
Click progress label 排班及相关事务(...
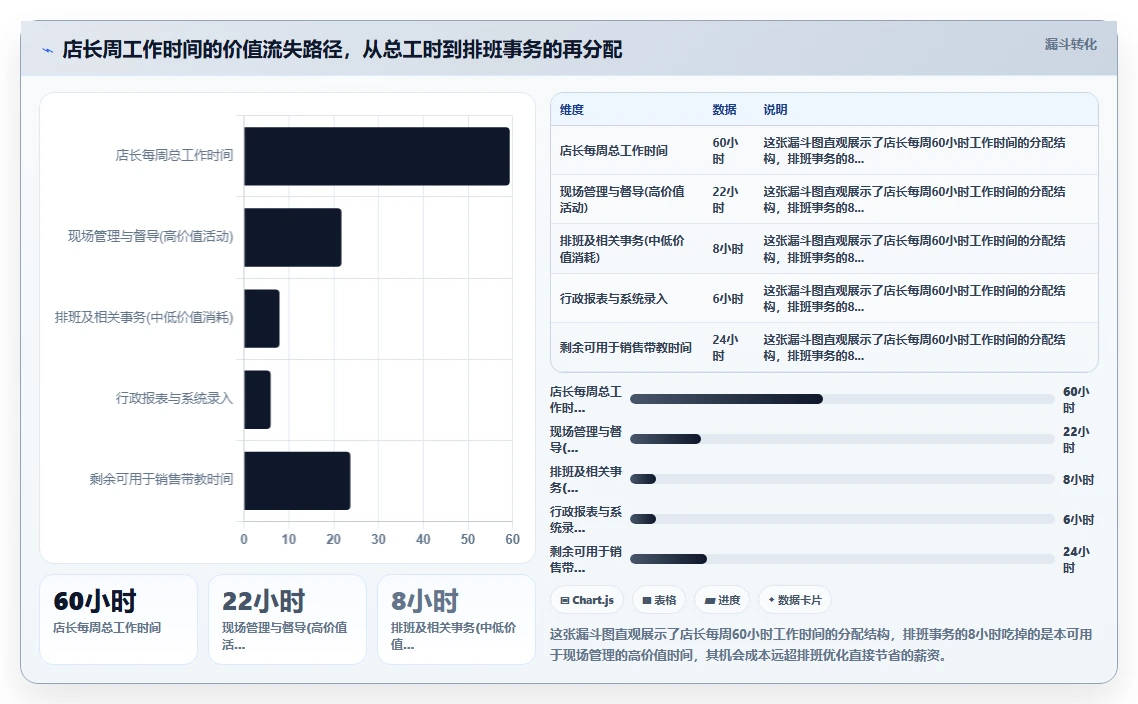pos(586,479)
